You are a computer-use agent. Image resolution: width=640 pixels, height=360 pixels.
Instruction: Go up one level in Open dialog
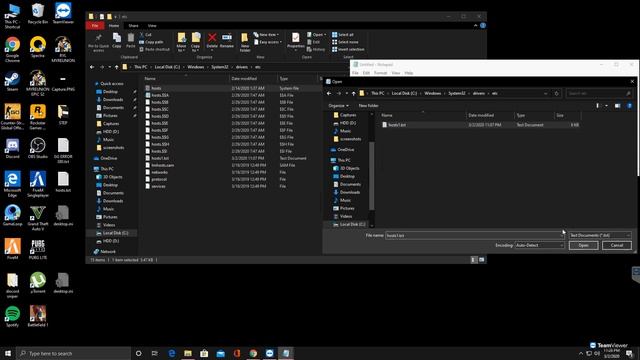click(x=353, y=93)
